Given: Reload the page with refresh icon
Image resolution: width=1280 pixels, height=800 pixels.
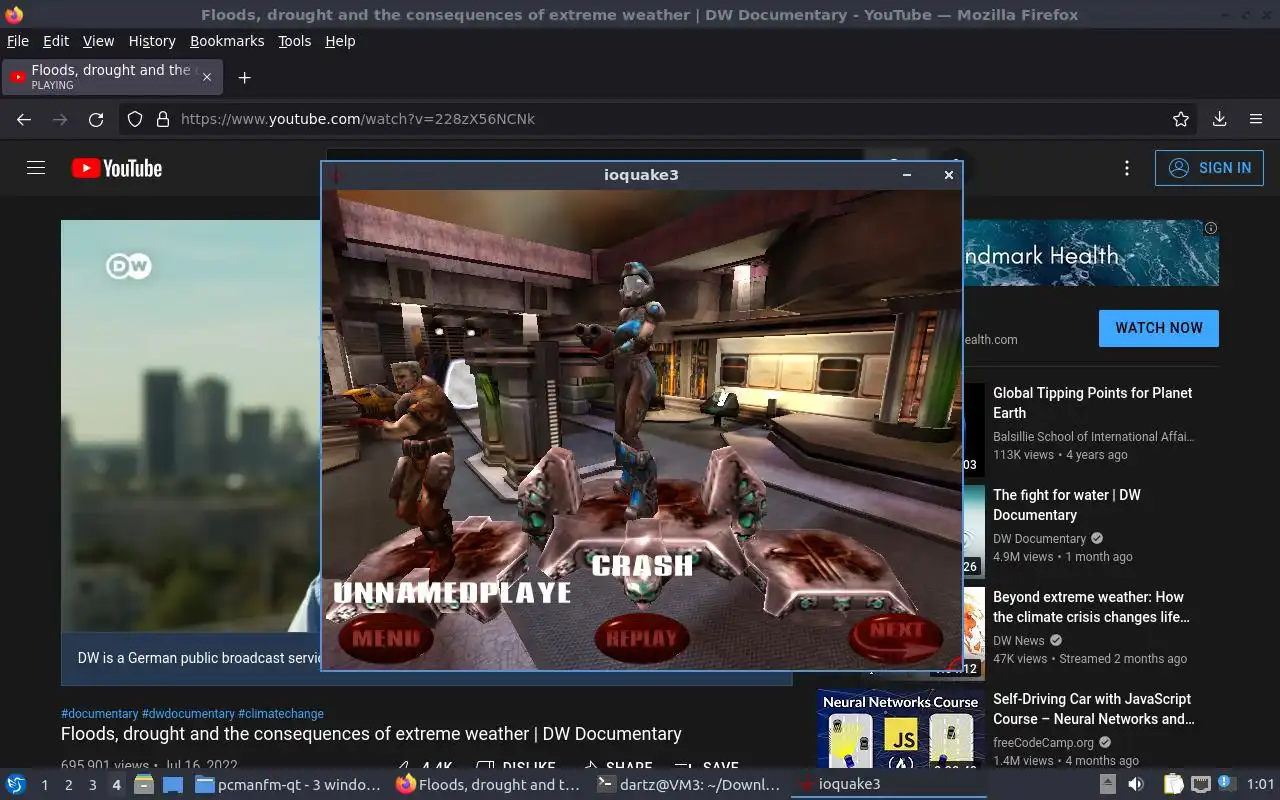Looking at the screenshot, I should click(x=96, y=119).
